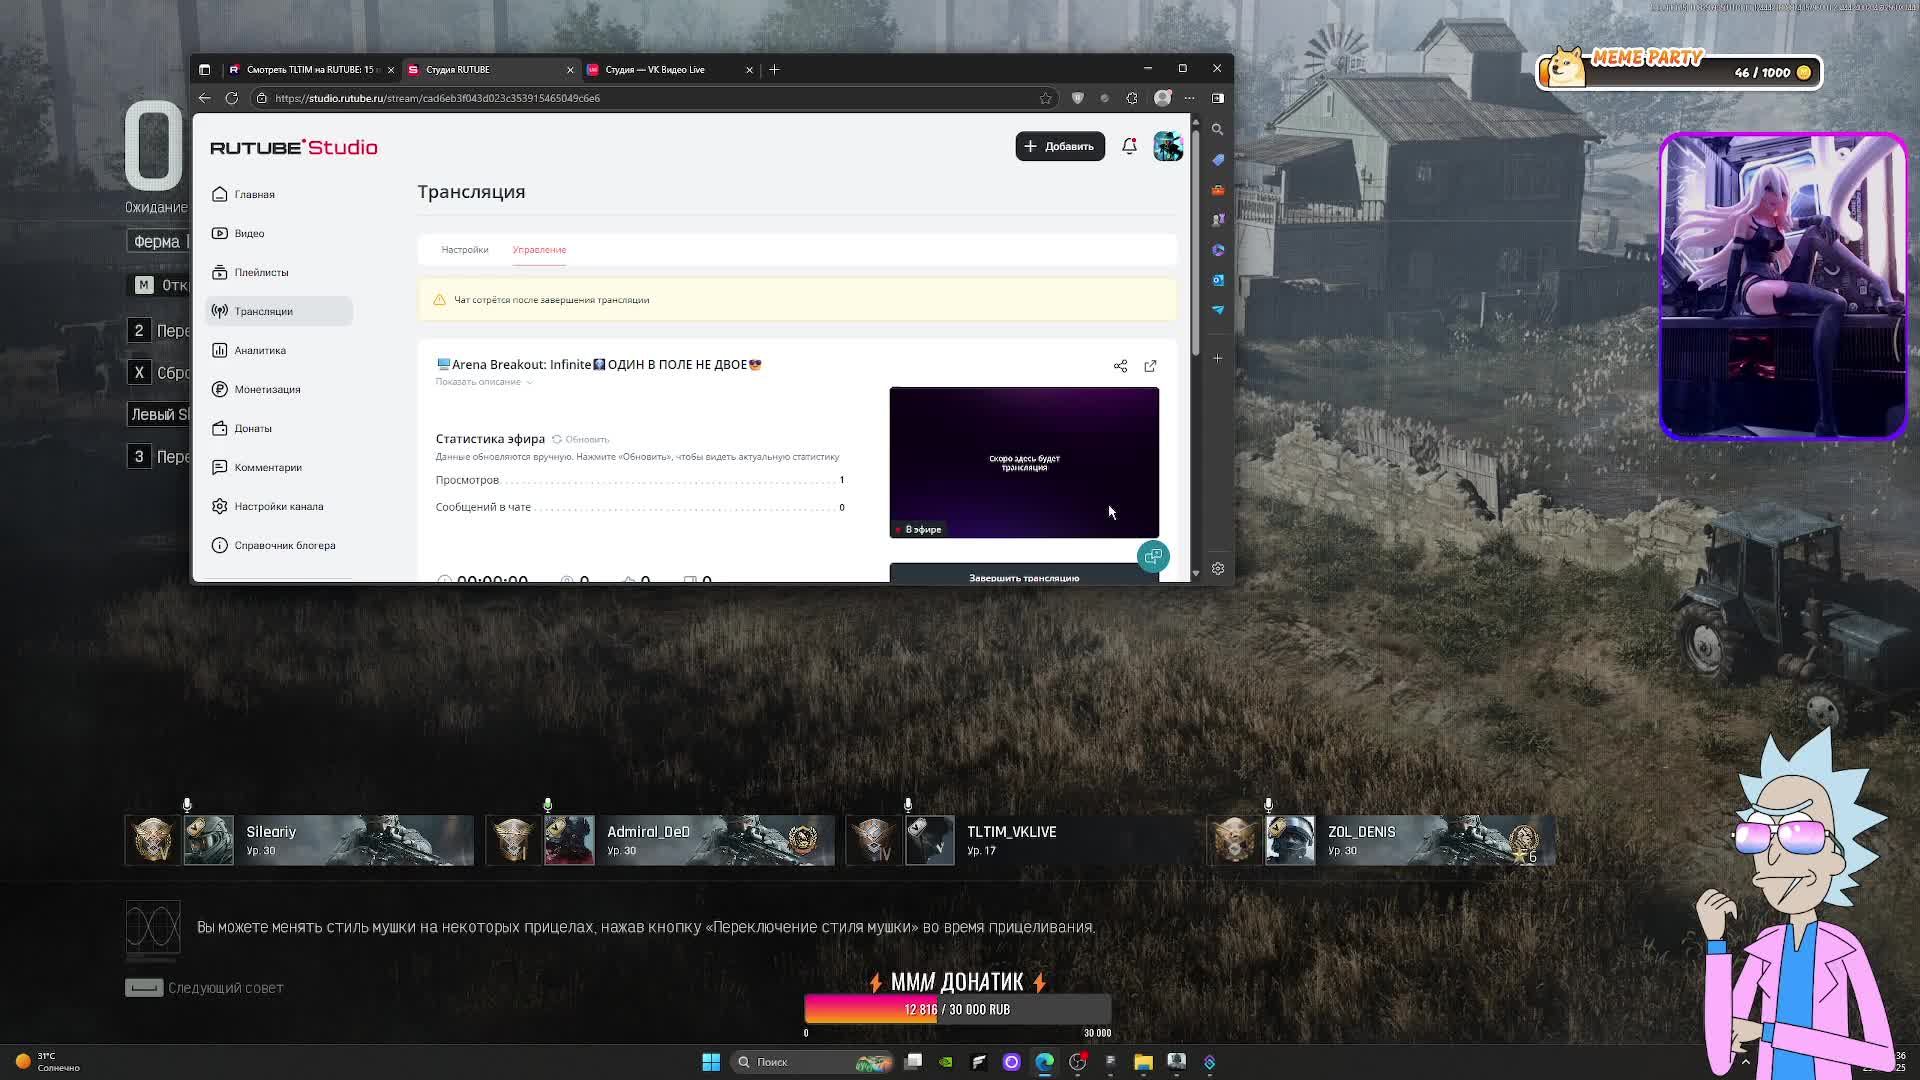Click the notifications bell icon
The image size is (1920, 1080).
1129,146
